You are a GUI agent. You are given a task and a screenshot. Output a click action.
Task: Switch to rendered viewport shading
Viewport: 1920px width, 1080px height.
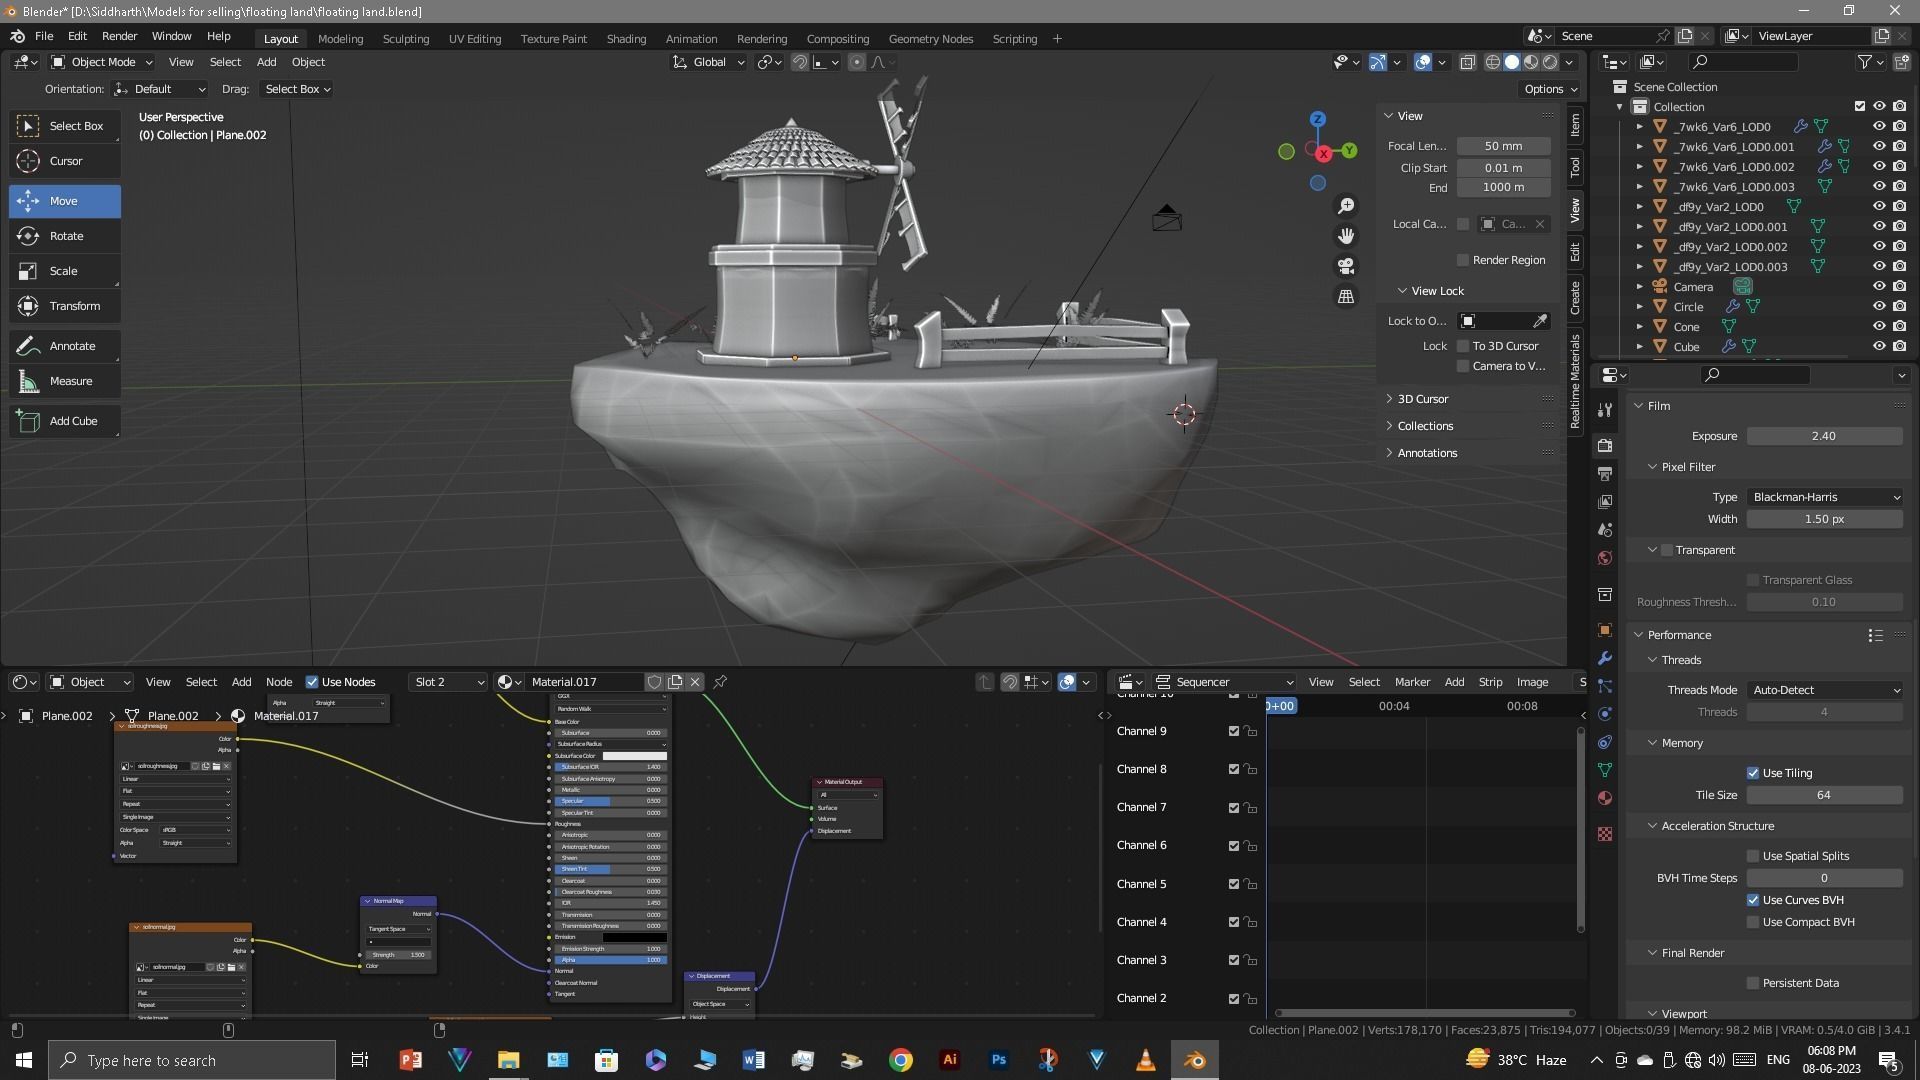(x=1550, y=62)
